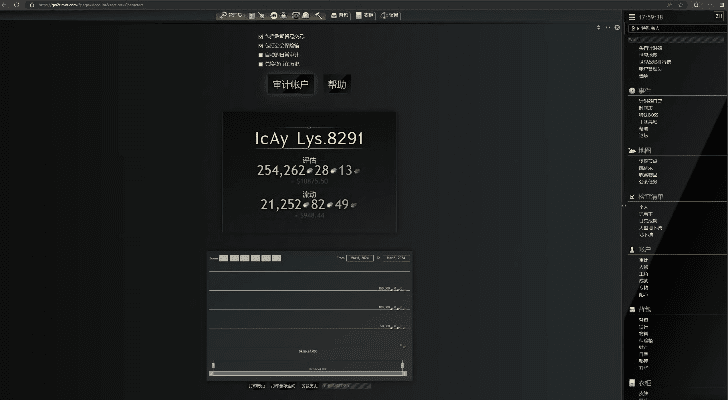Select the last range button above the graph
This screenshot has width=728, height=400.
pos(276,258)
